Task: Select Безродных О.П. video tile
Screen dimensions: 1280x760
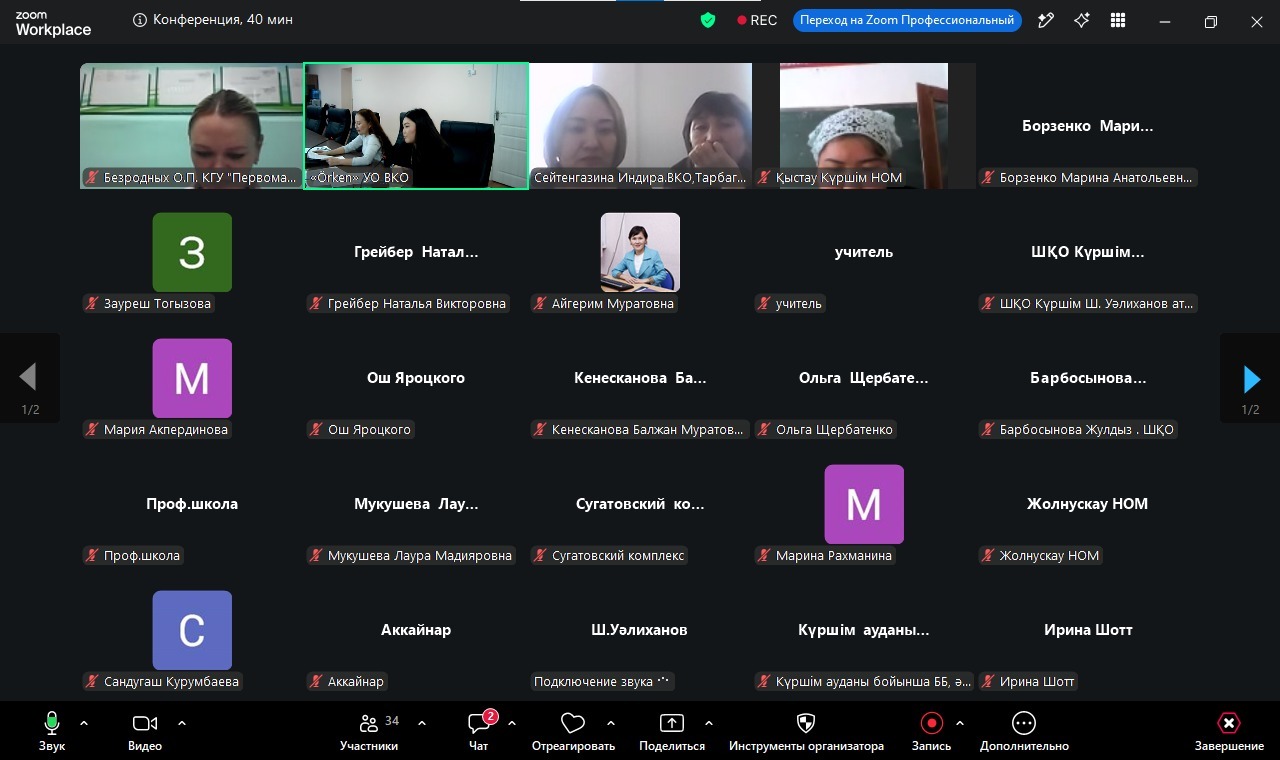Action: pyautogui.click(x=192, y=126)
